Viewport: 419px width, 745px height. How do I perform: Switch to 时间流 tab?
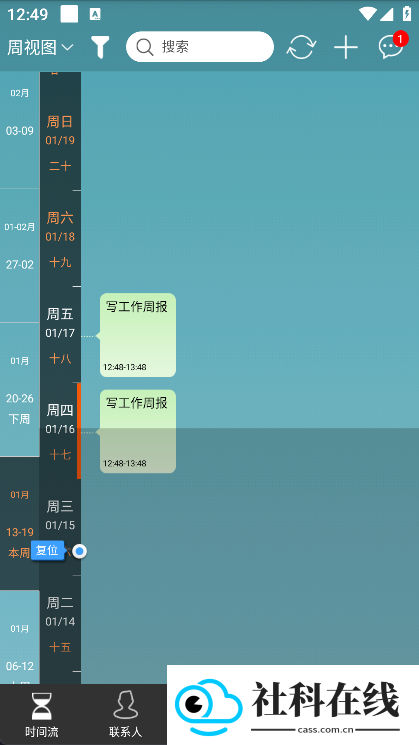click(x=42, y=715)
